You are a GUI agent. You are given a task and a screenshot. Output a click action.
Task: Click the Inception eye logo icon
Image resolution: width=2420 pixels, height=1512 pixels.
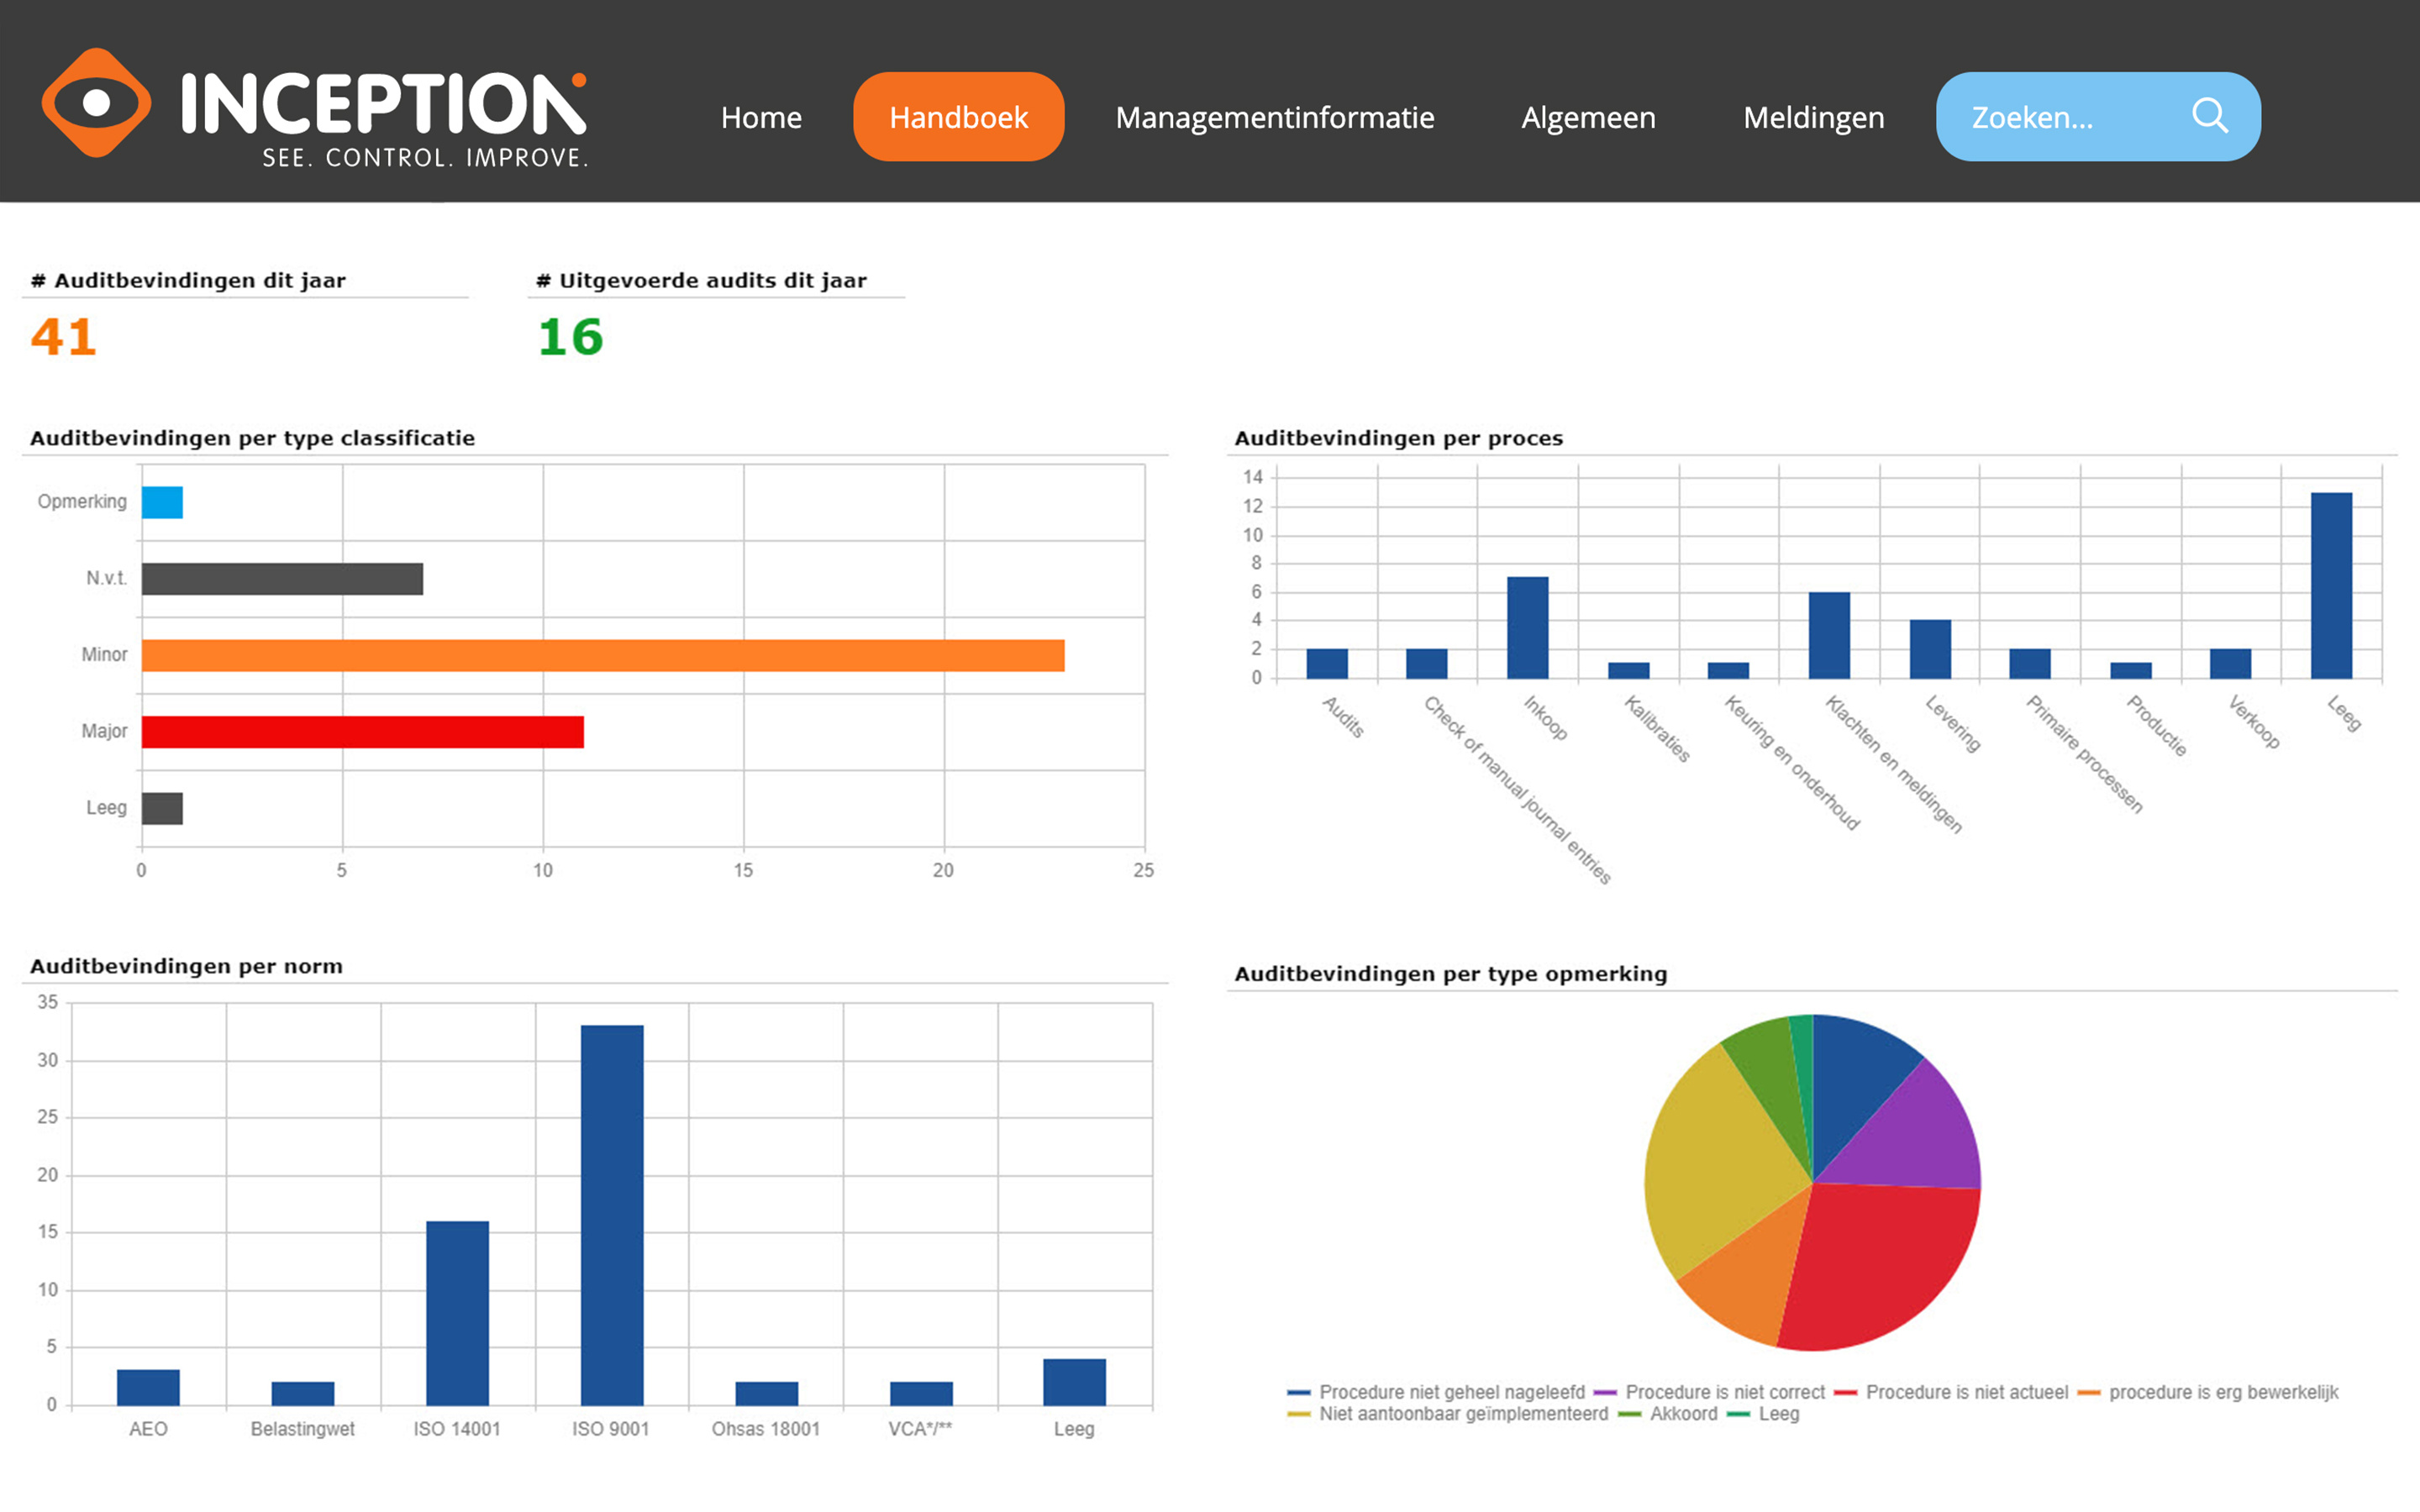(96, 103)
